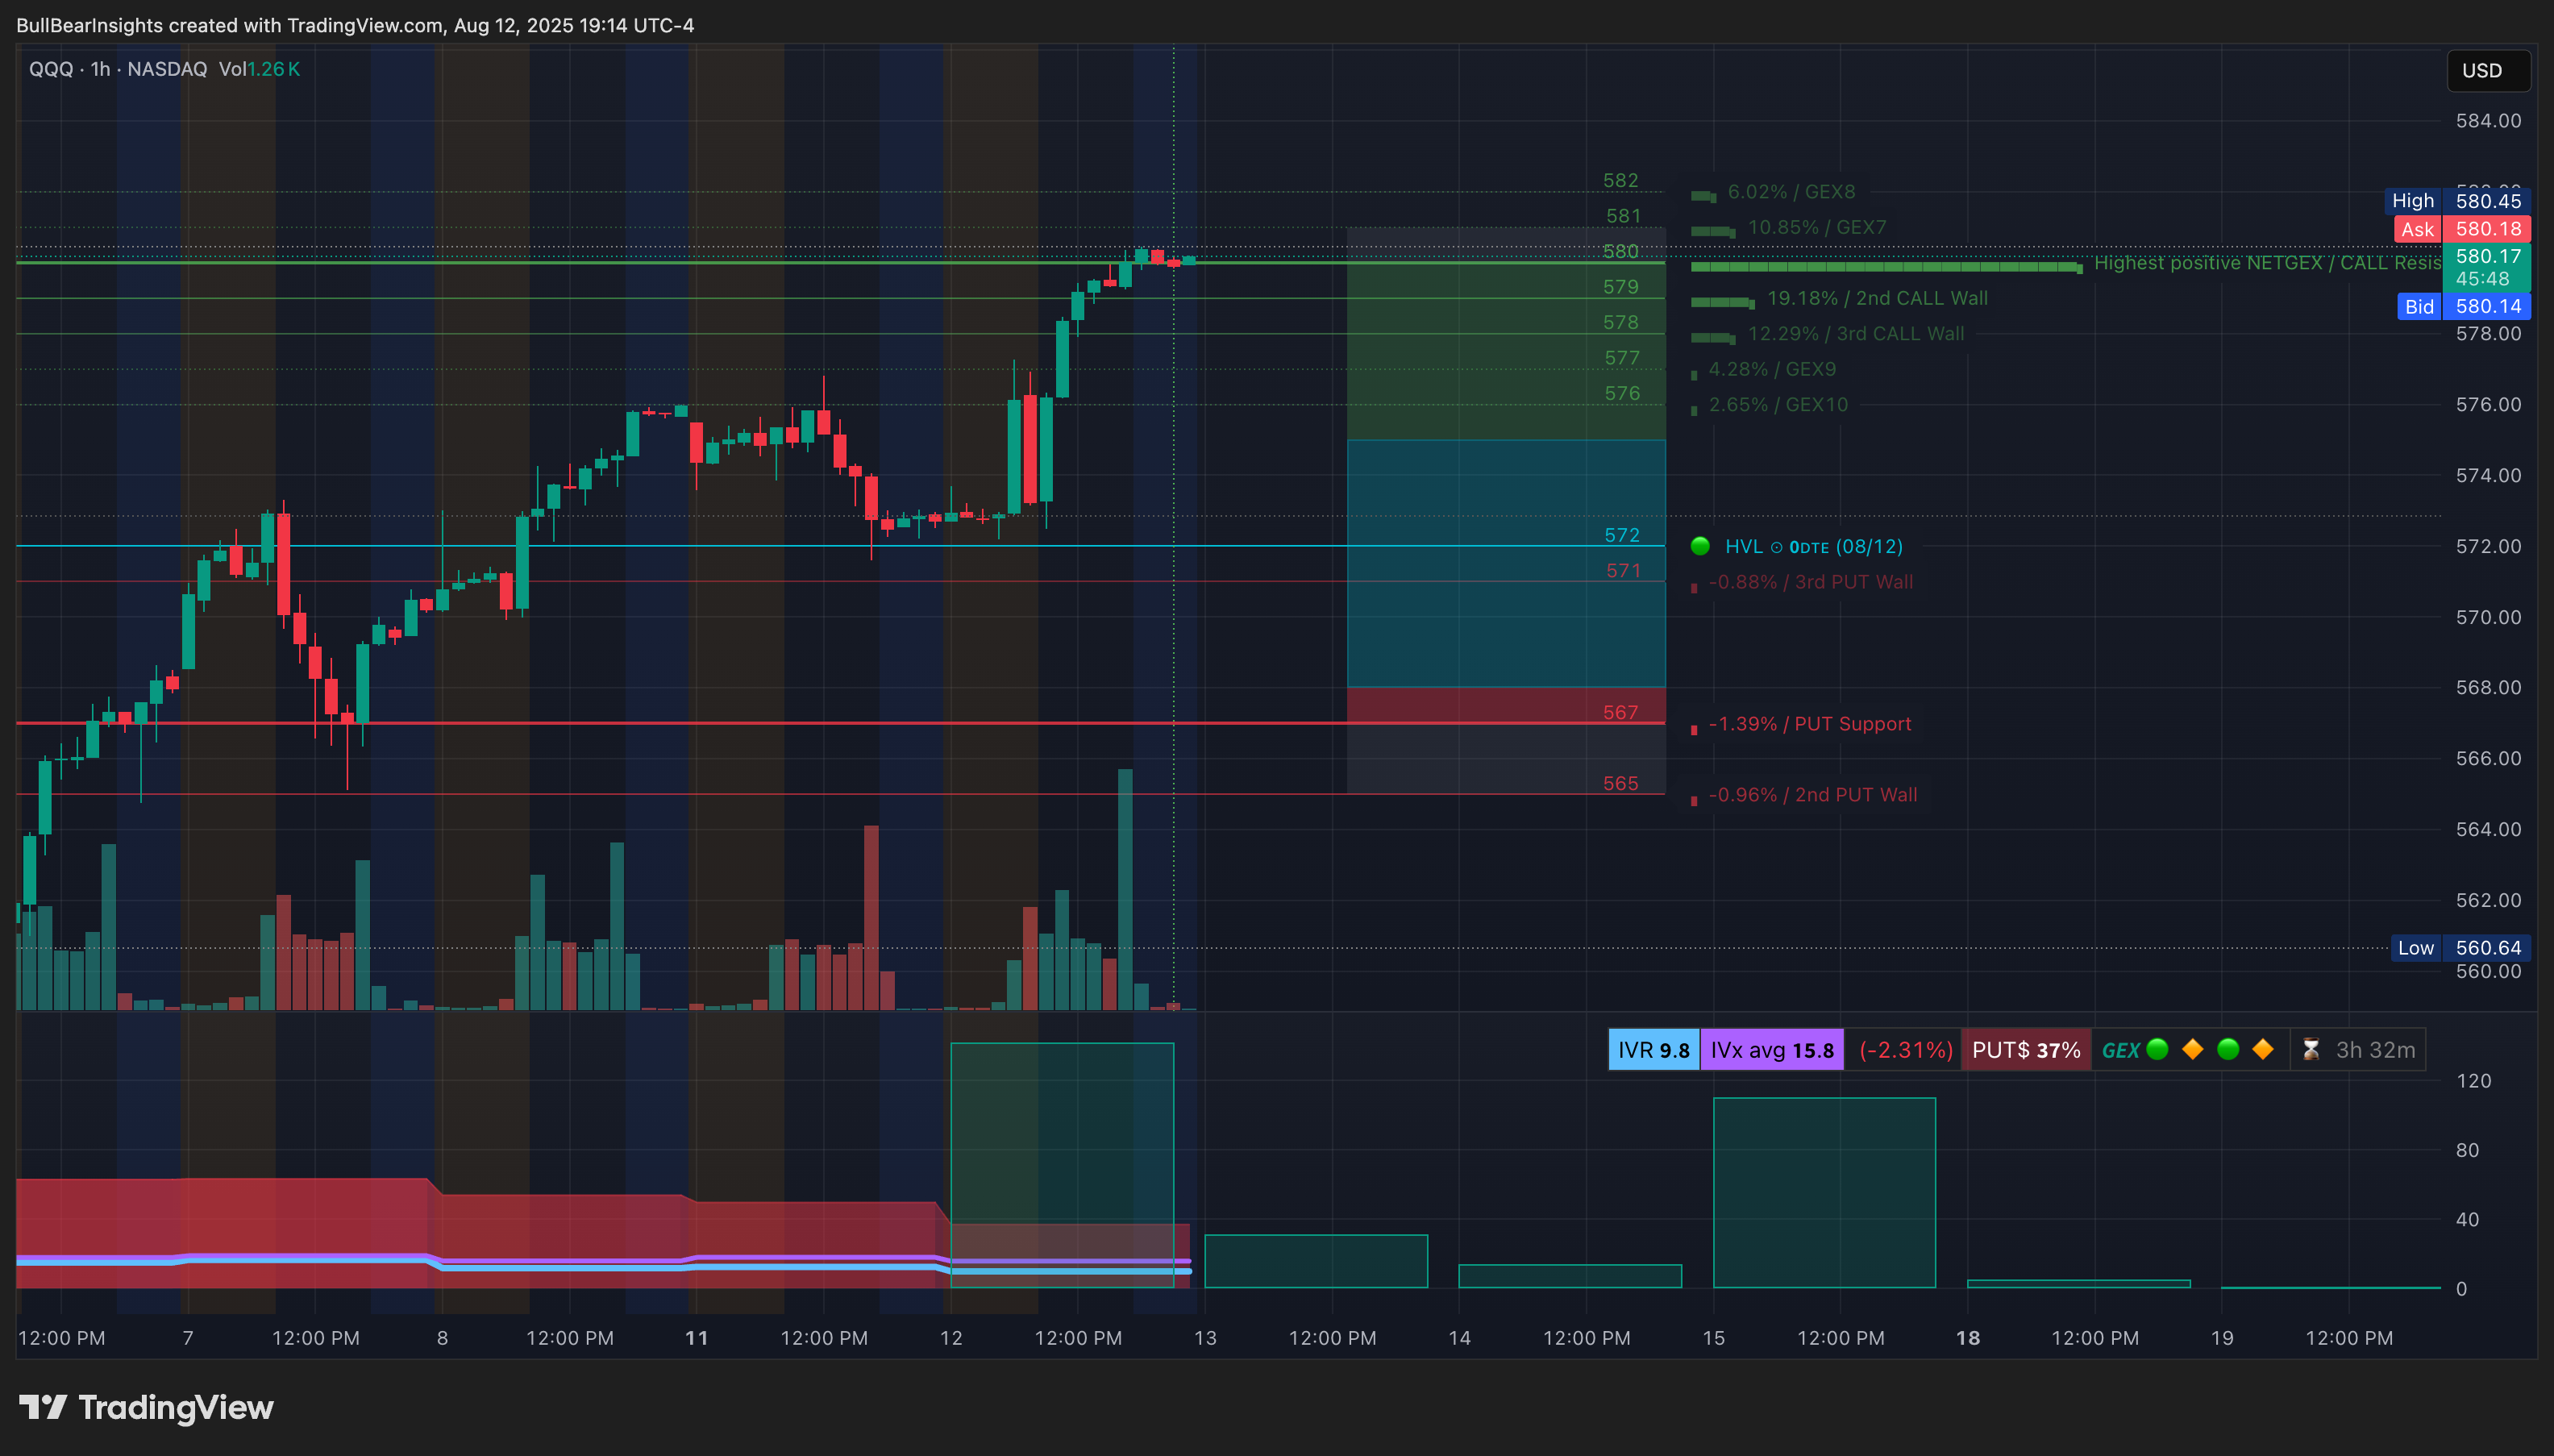Click the last orange diamond in GEX badge
The image size is (2554, 1456).
(2263, 1049)
